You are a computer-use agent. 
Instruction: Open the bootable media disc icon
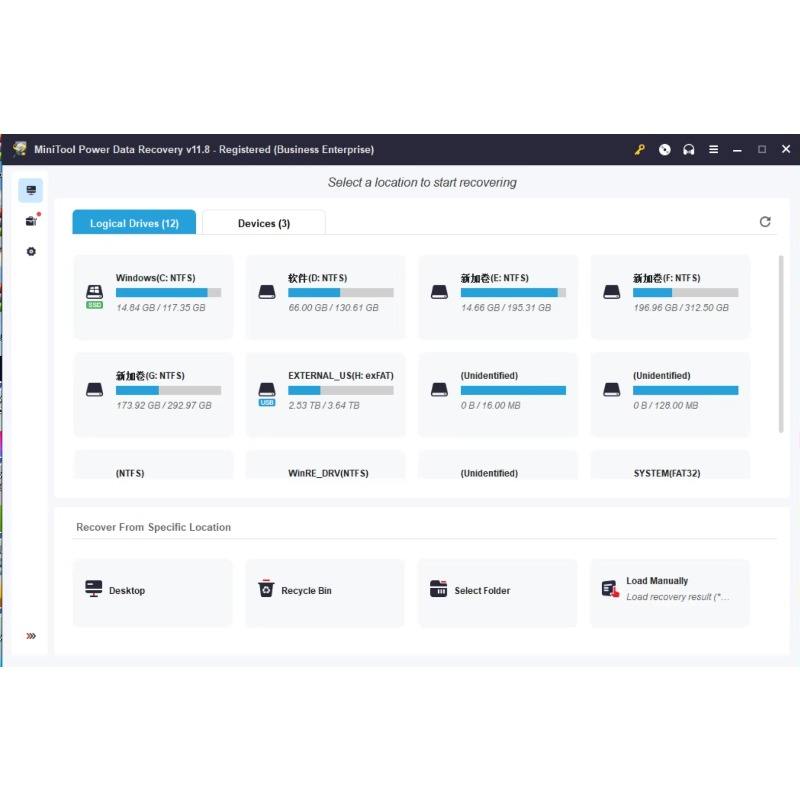pos(665,150)
